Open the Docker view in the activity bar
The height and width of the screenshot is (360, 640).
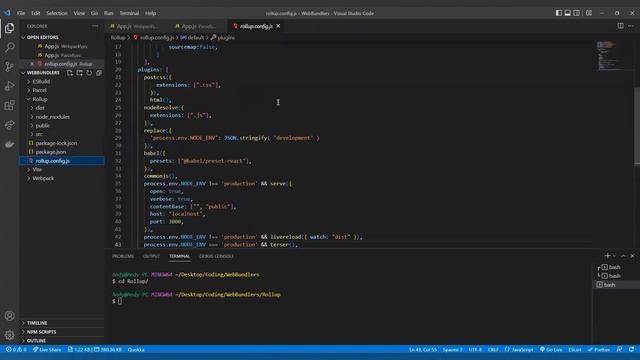coord(9,144)
